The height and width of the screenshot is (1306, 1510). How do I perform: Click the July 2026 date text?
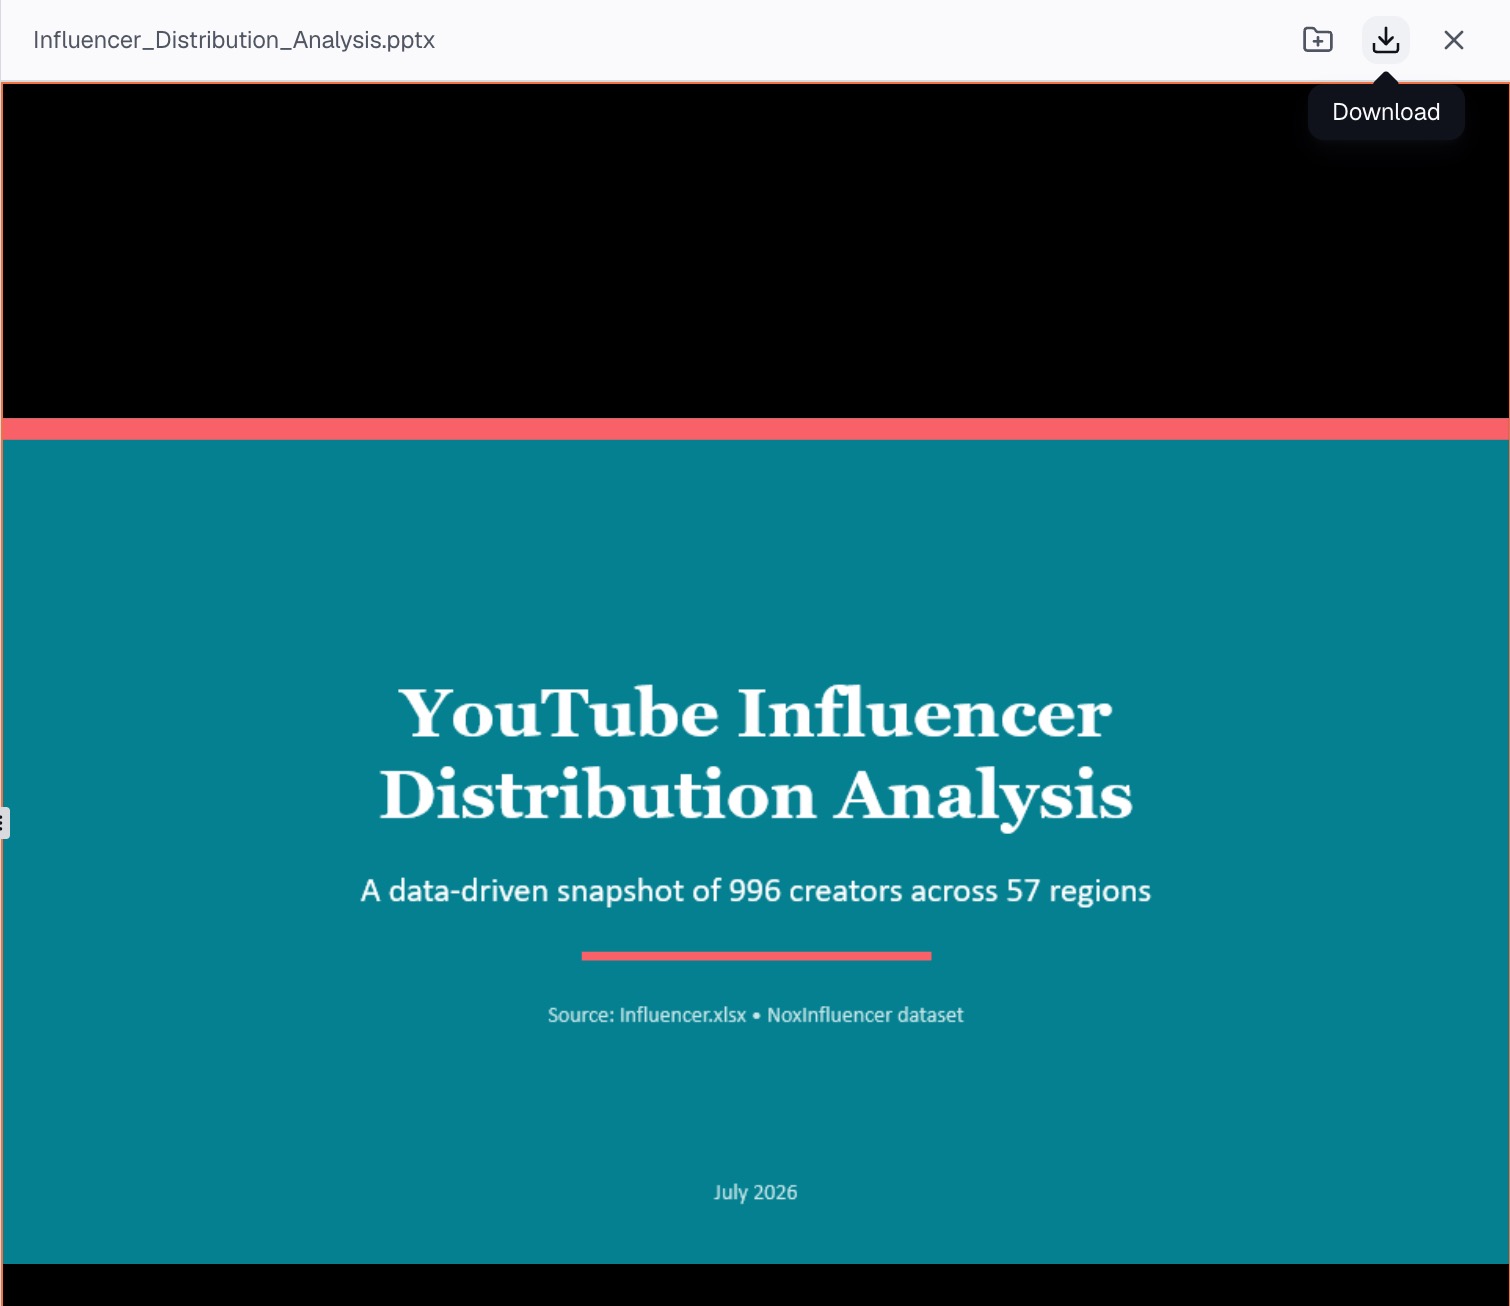pos(756,1192)
